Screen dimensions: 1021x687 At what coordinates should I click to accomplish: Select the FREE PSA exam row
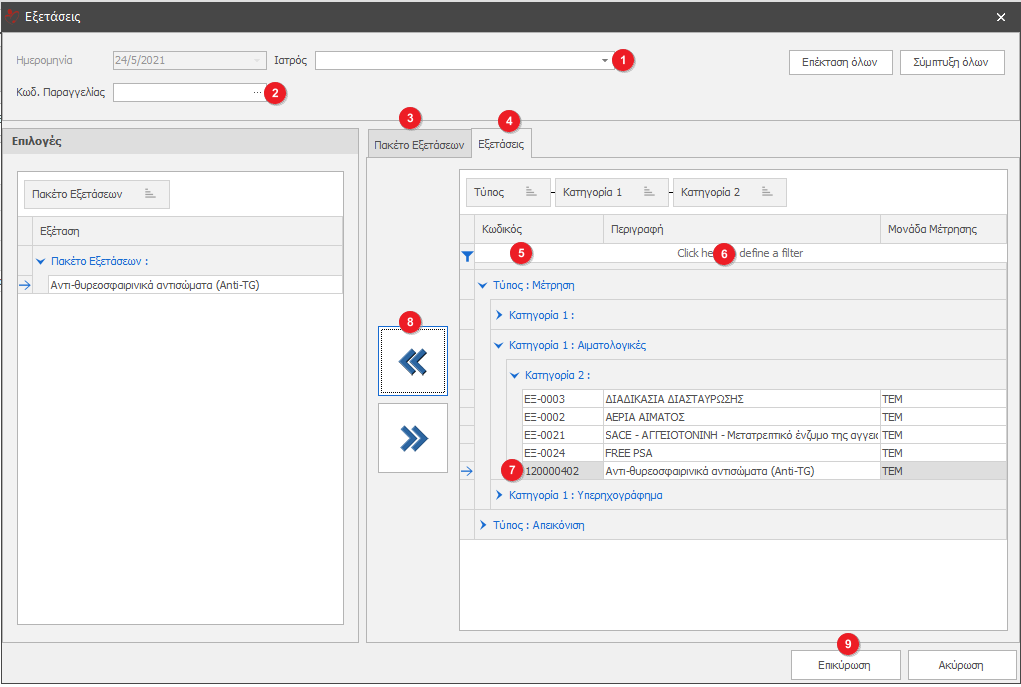click(740, 453)
